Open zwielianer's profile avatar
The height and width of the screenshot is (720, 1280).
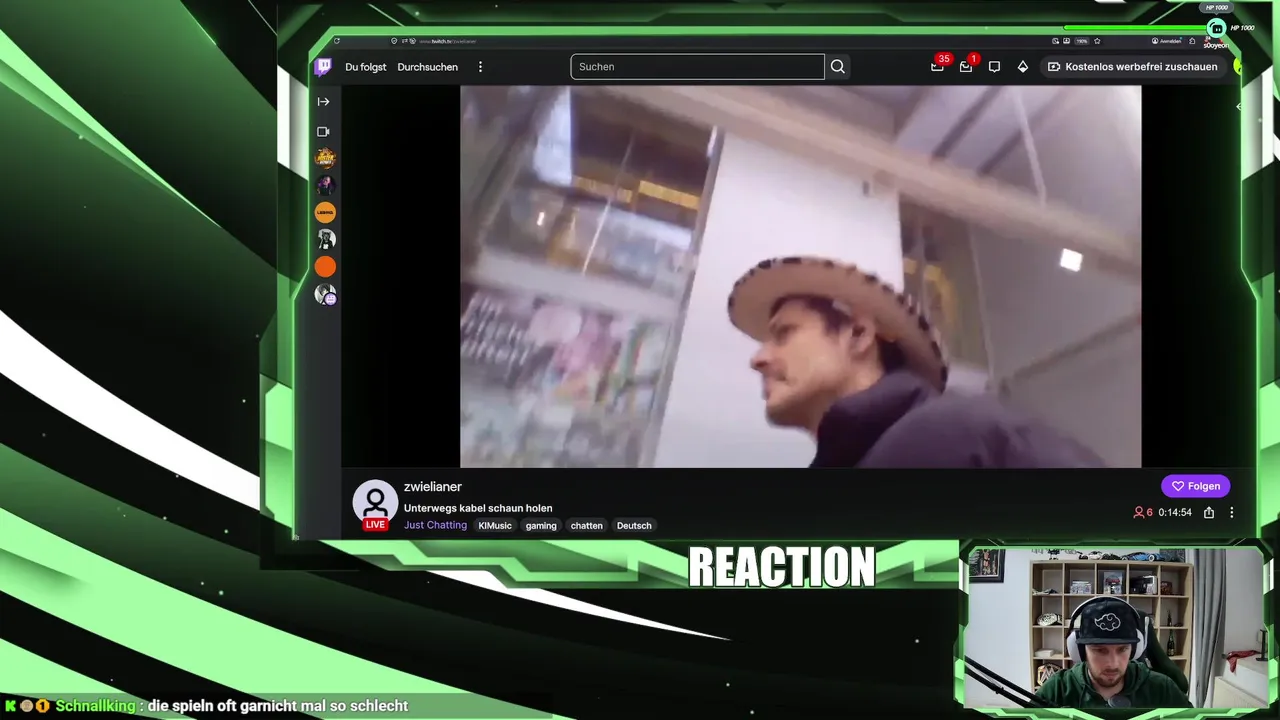click(x=375, y=503)
